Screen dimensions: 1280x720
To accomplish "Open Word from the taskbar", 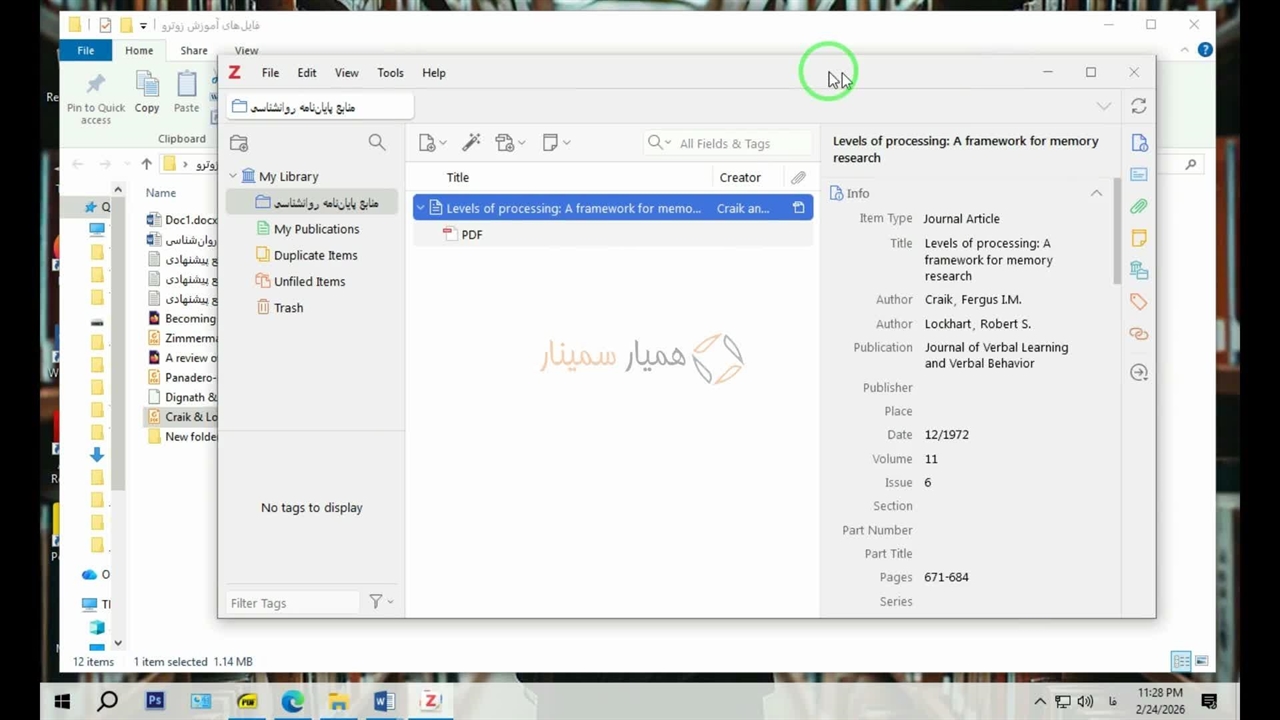I will click(x=384, y=701).
